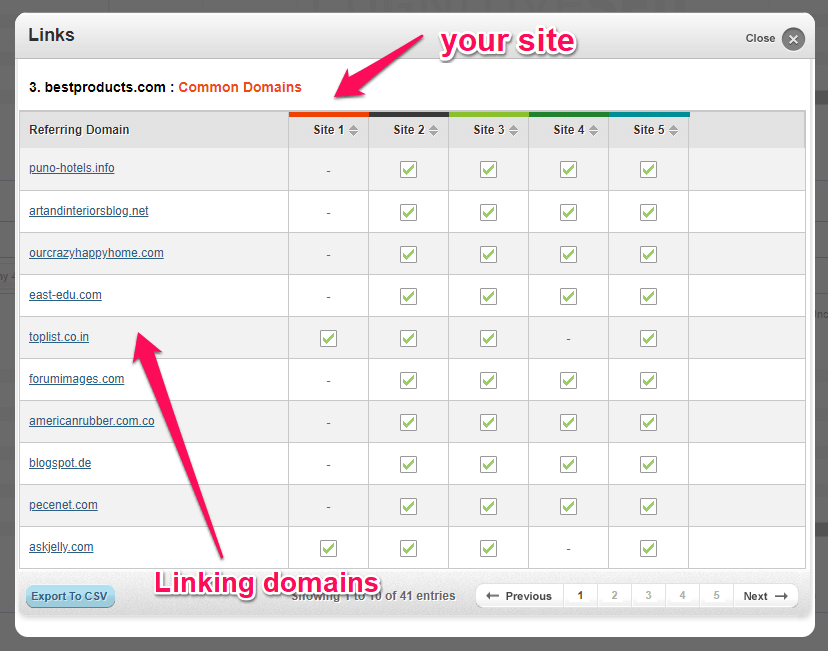
Task: Export the table with Export To CSV
Action: (x=70, y=596)
